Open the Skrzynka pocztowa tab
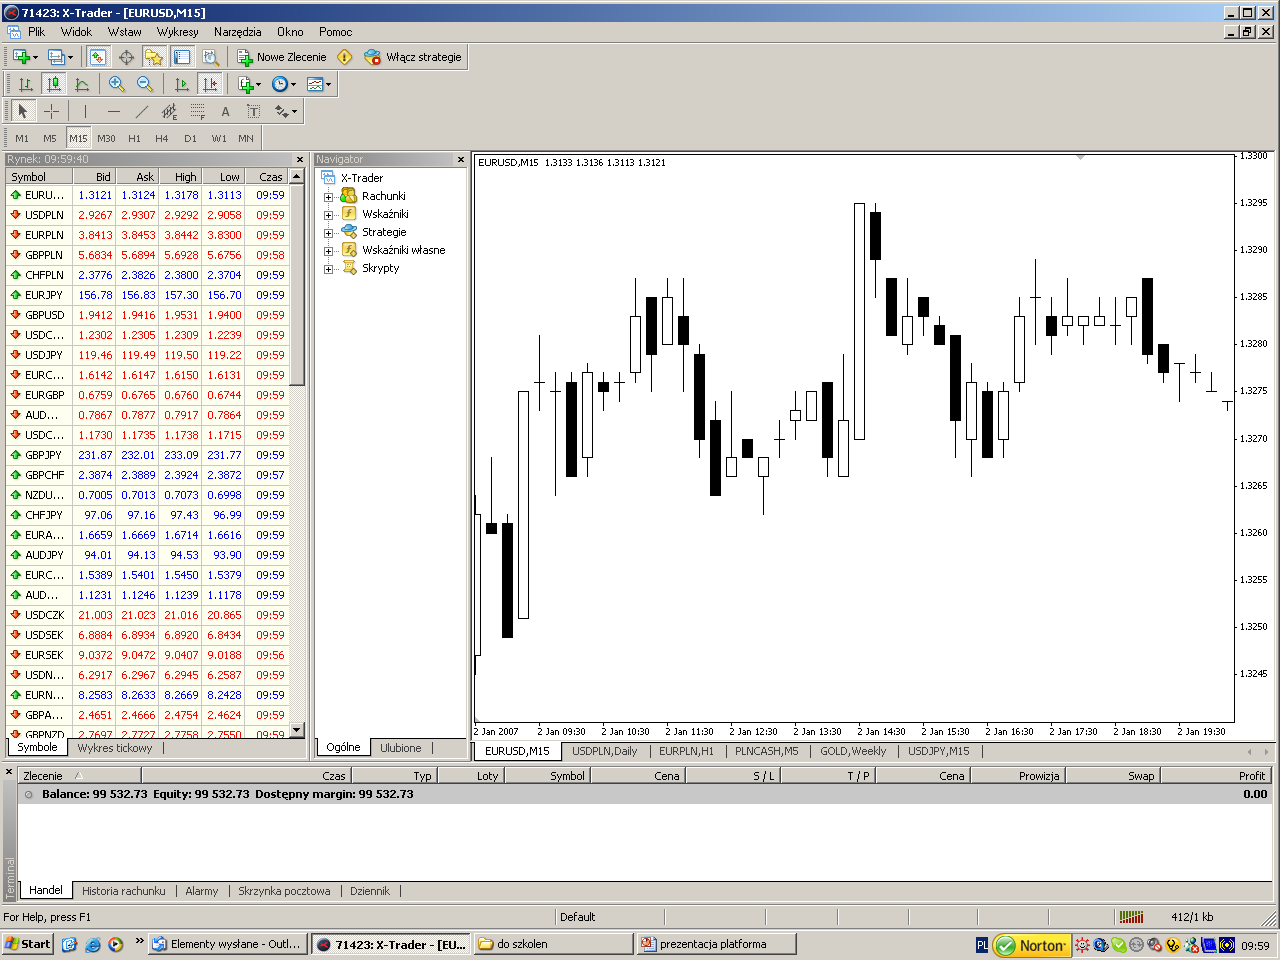The width and height of the screenshot is (1280, 960). click(x=284, y=891)
